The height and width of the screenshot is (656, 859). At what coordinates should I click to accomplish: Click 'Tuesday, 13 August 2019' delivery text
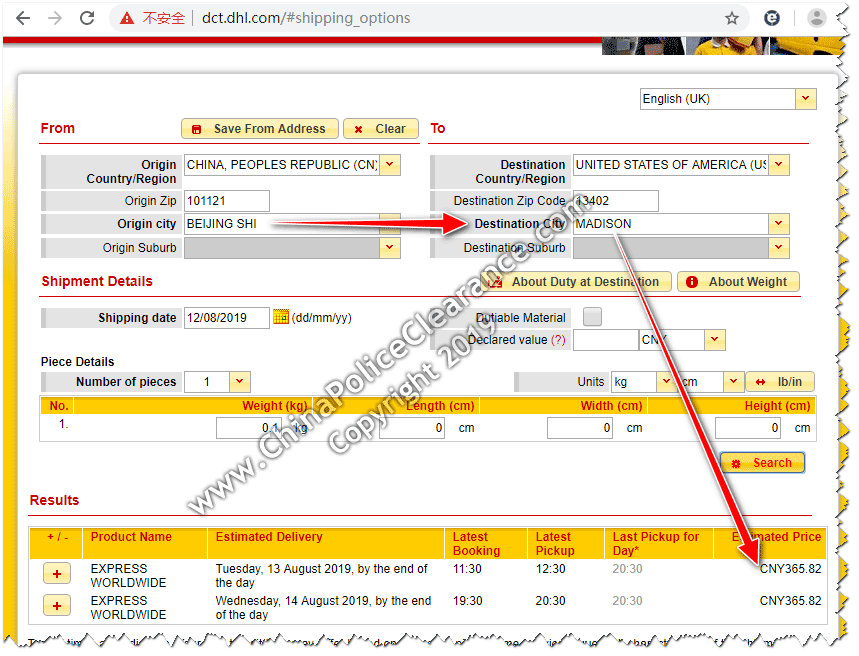(x=283, y=569)
